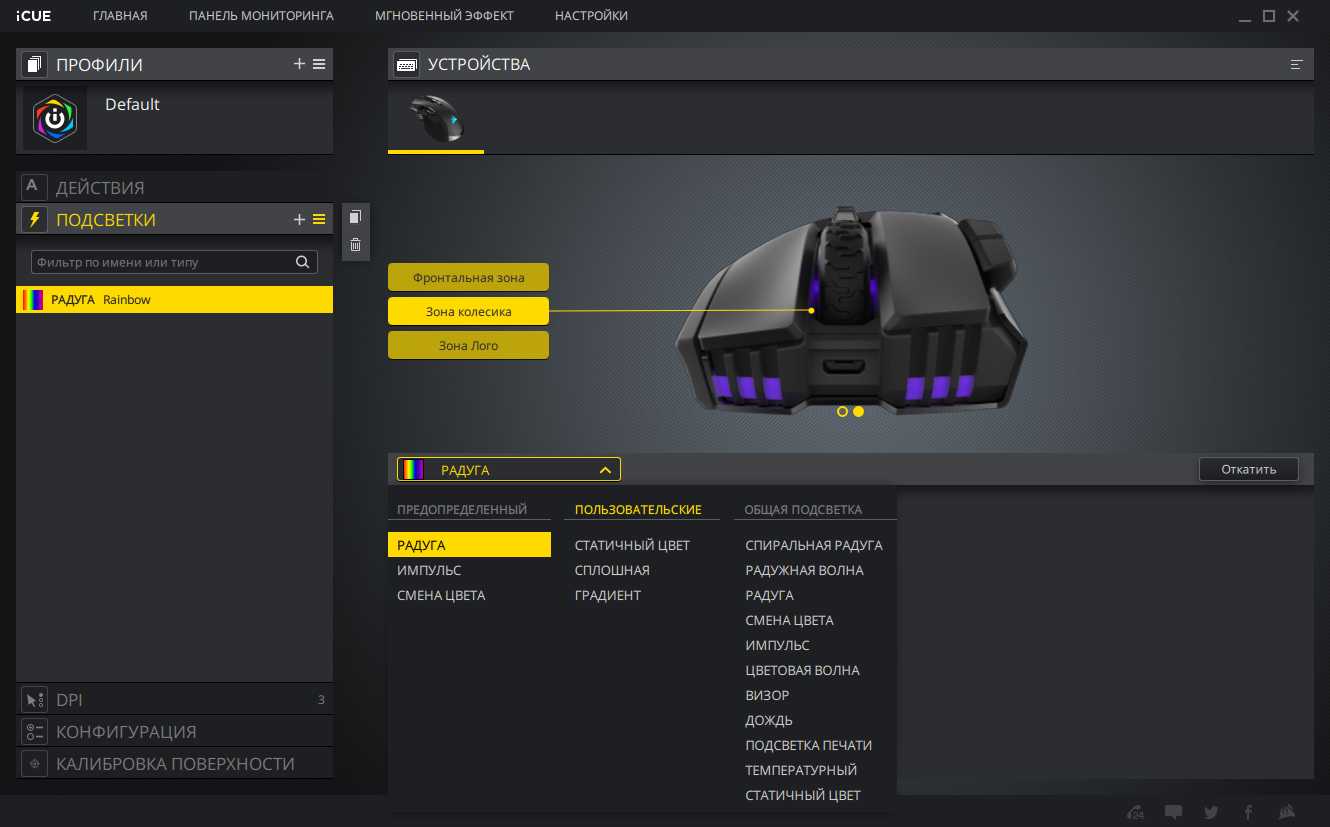Collapse the Радуга effect dropdown
Screen dimensions: 1330x827
click(x=604, y=469)
